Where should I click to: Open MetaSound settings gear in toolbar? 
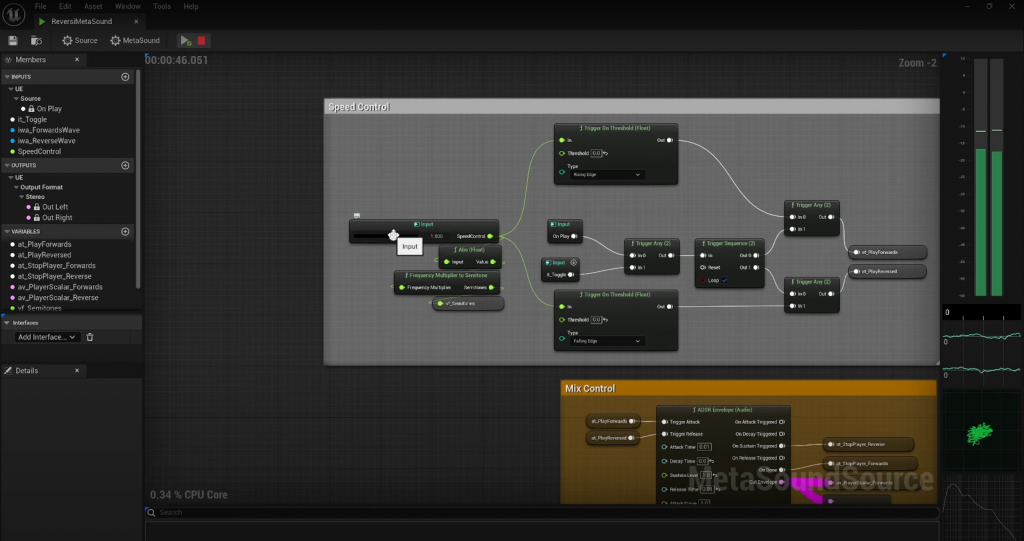click(x=135, y=41)
